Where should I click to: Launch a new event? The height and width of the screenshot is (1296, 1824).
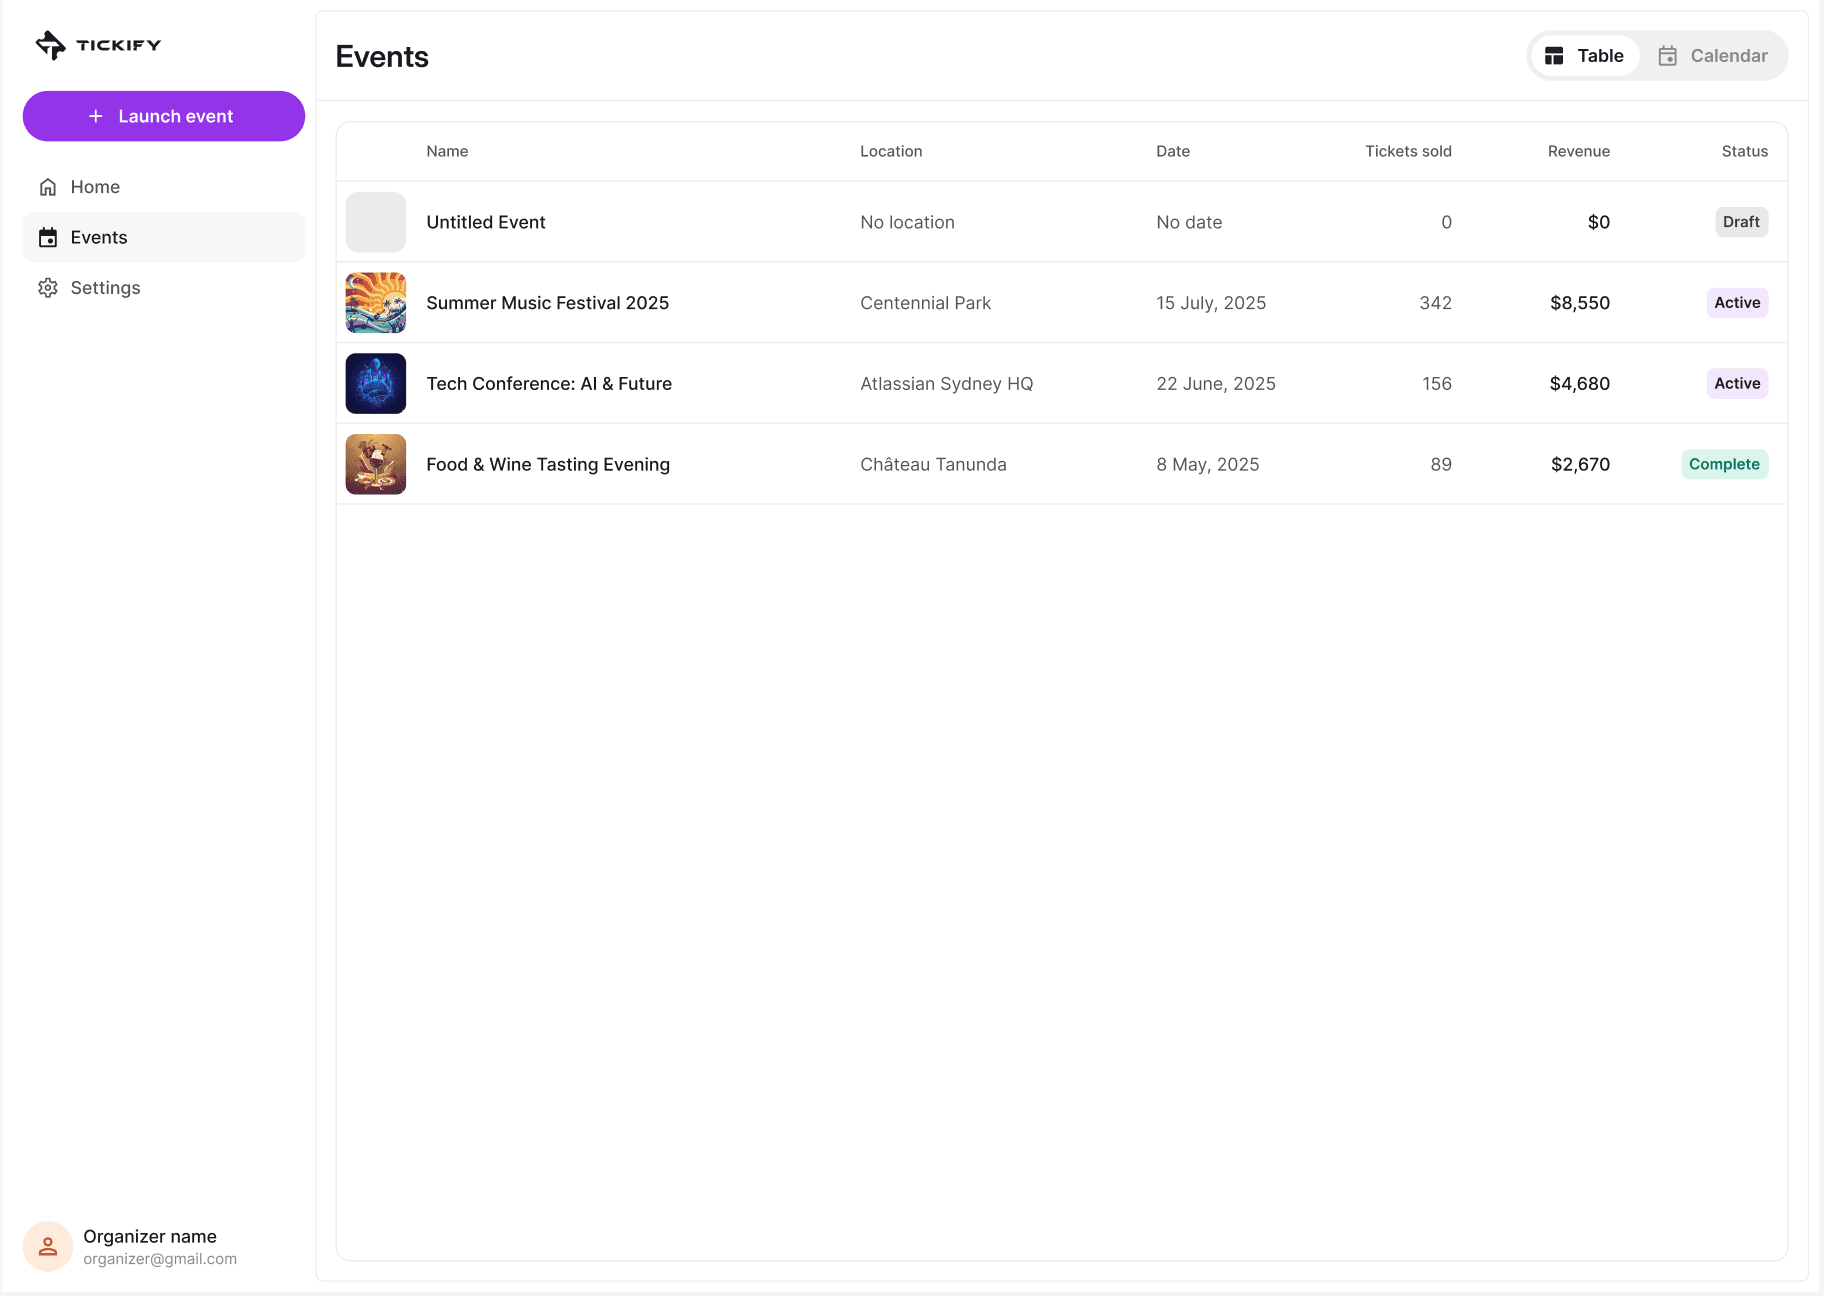click(x=164, y=116)
